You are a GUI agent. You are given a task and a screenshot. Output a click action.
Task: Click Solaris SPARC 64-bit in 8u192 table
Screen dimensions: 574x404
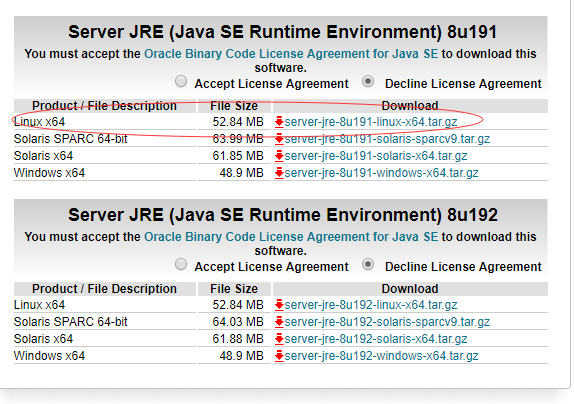70,322
